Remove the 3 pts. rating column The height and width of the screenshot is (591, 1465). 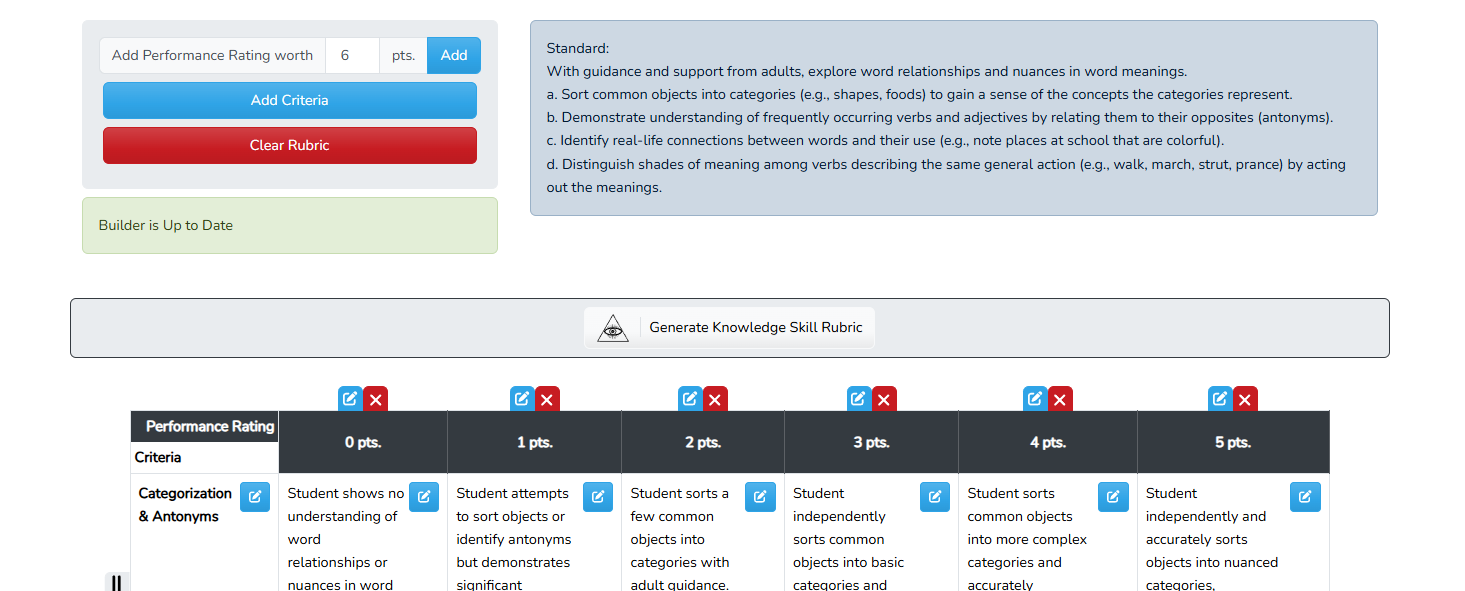pos(884,399)
